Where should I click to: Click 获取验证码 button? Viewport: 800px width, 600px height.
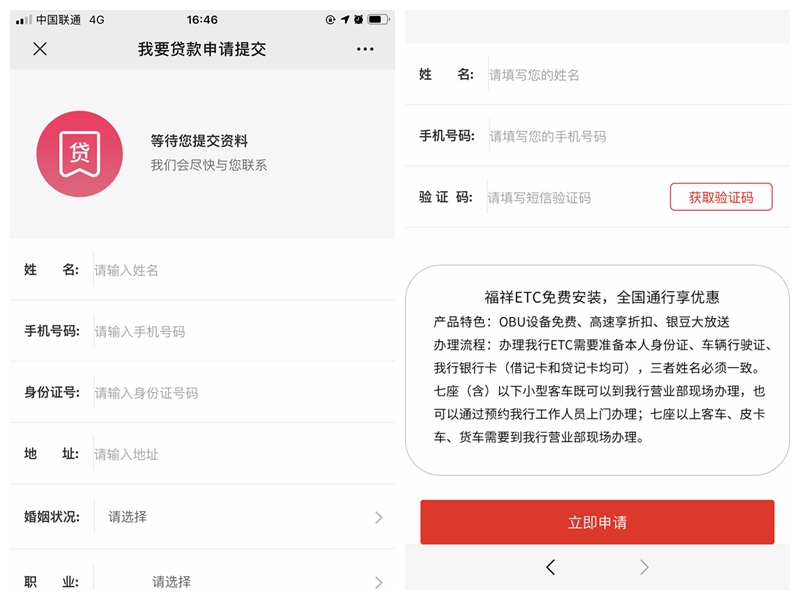coord(721,197)
